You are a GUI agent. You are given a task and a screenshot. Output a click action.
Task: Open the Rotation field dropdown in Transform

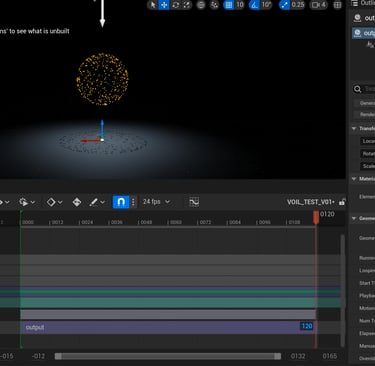click(x=368, y=154)
